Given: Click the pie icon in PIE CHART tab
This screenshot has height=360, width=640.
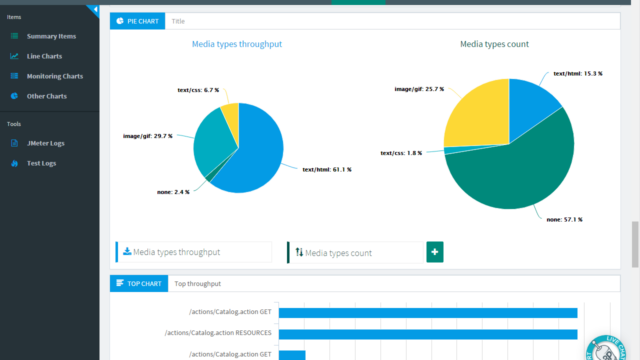Looking at the screenshot, I should 120,21.
